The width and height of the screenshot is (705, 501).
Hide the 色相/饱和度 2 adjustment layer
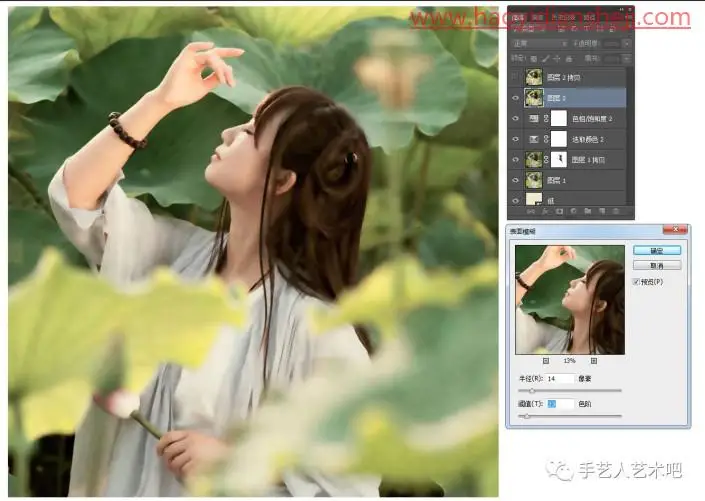tap(516, 119)
